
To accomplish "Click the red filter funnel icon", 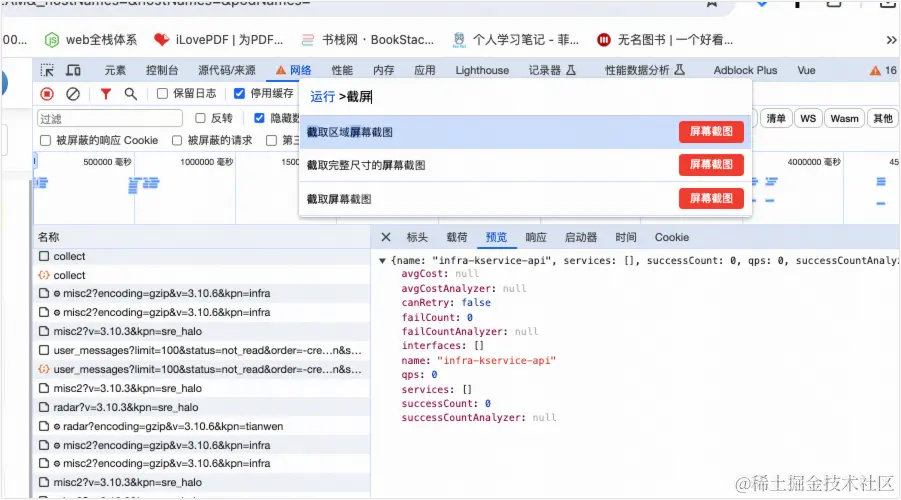I will [105, 94].
